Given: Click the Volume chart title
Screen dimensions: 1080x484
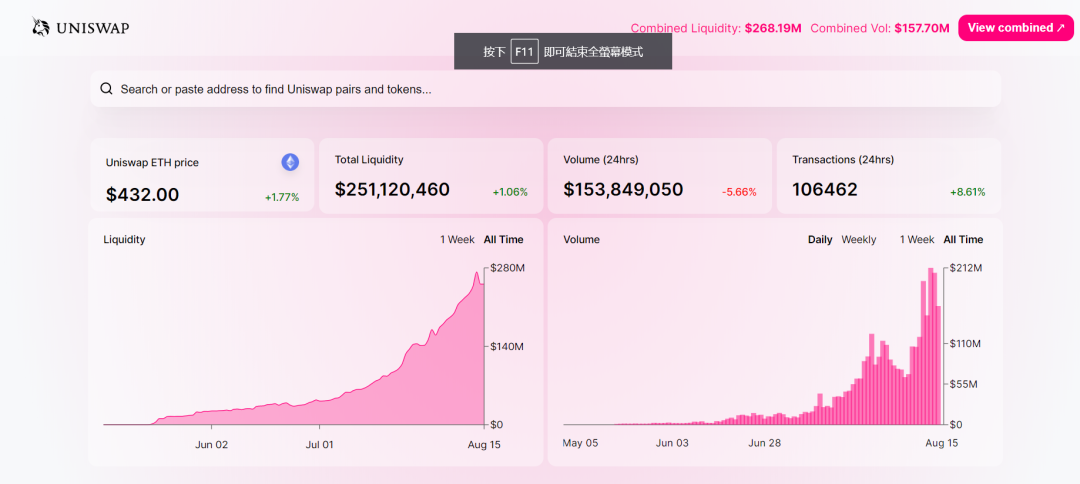Looking at the screenshot, I should [581, 240].
